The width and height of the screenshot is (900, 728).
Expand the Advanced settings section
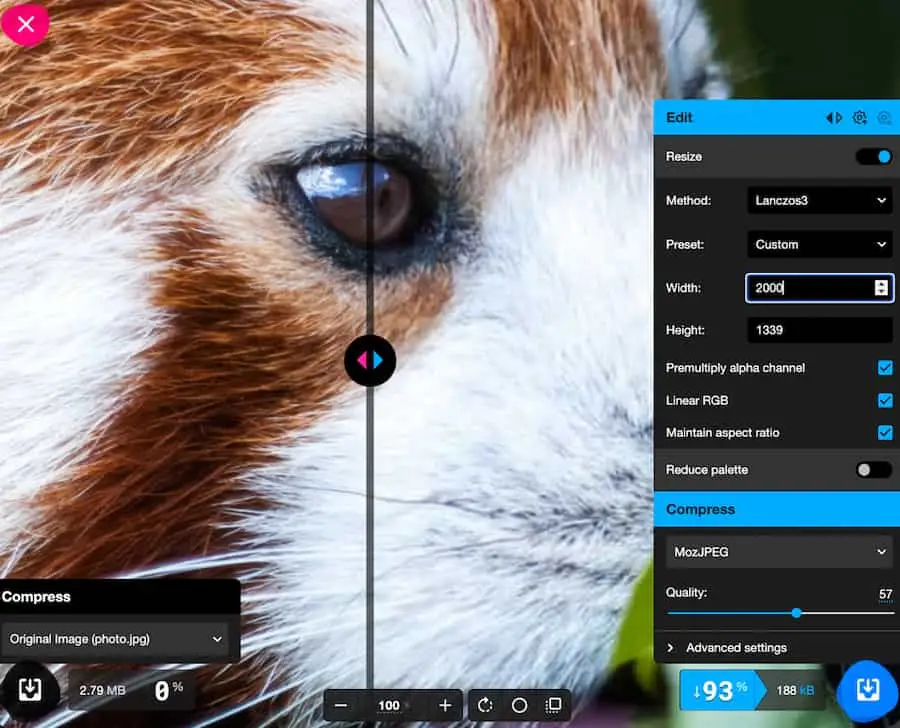click(x=736, y=648)
